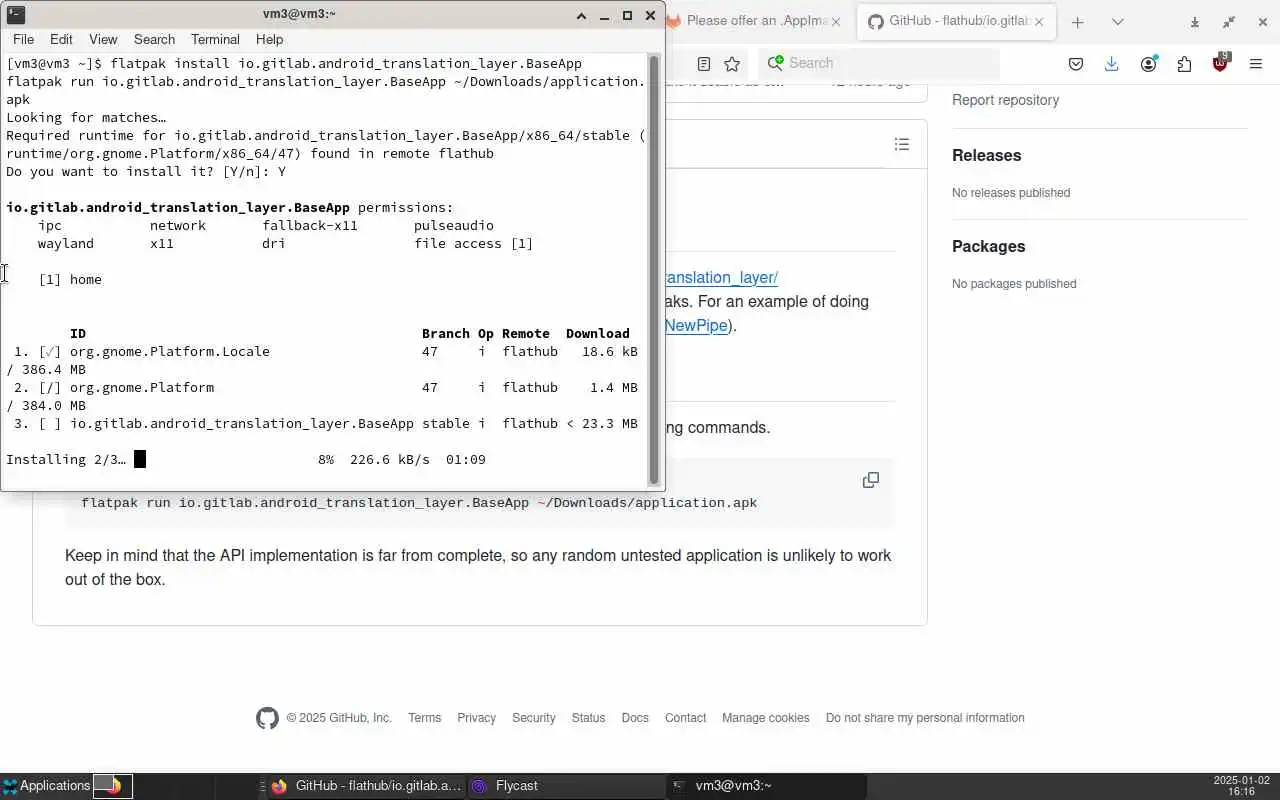Viewport: 1280px width, 800px height.
Task: Open the terminal View menu
Action: (103, 39)
